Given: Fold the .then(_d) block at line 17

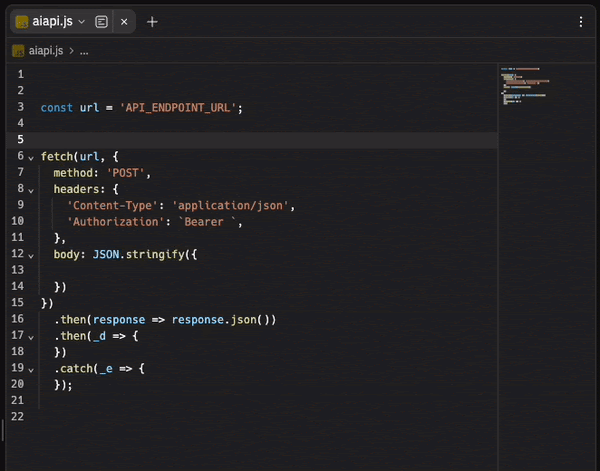Looking at the screenshot, I should (x=31, y=337).
